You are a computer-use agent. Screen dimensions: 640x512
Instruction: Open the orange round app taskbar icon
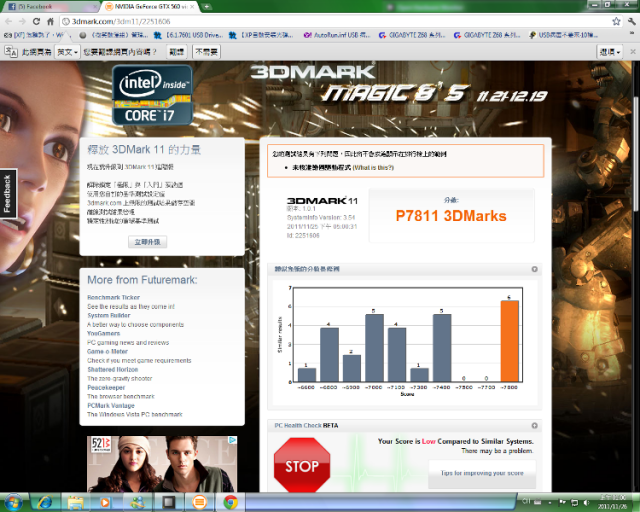pos(199,502)
